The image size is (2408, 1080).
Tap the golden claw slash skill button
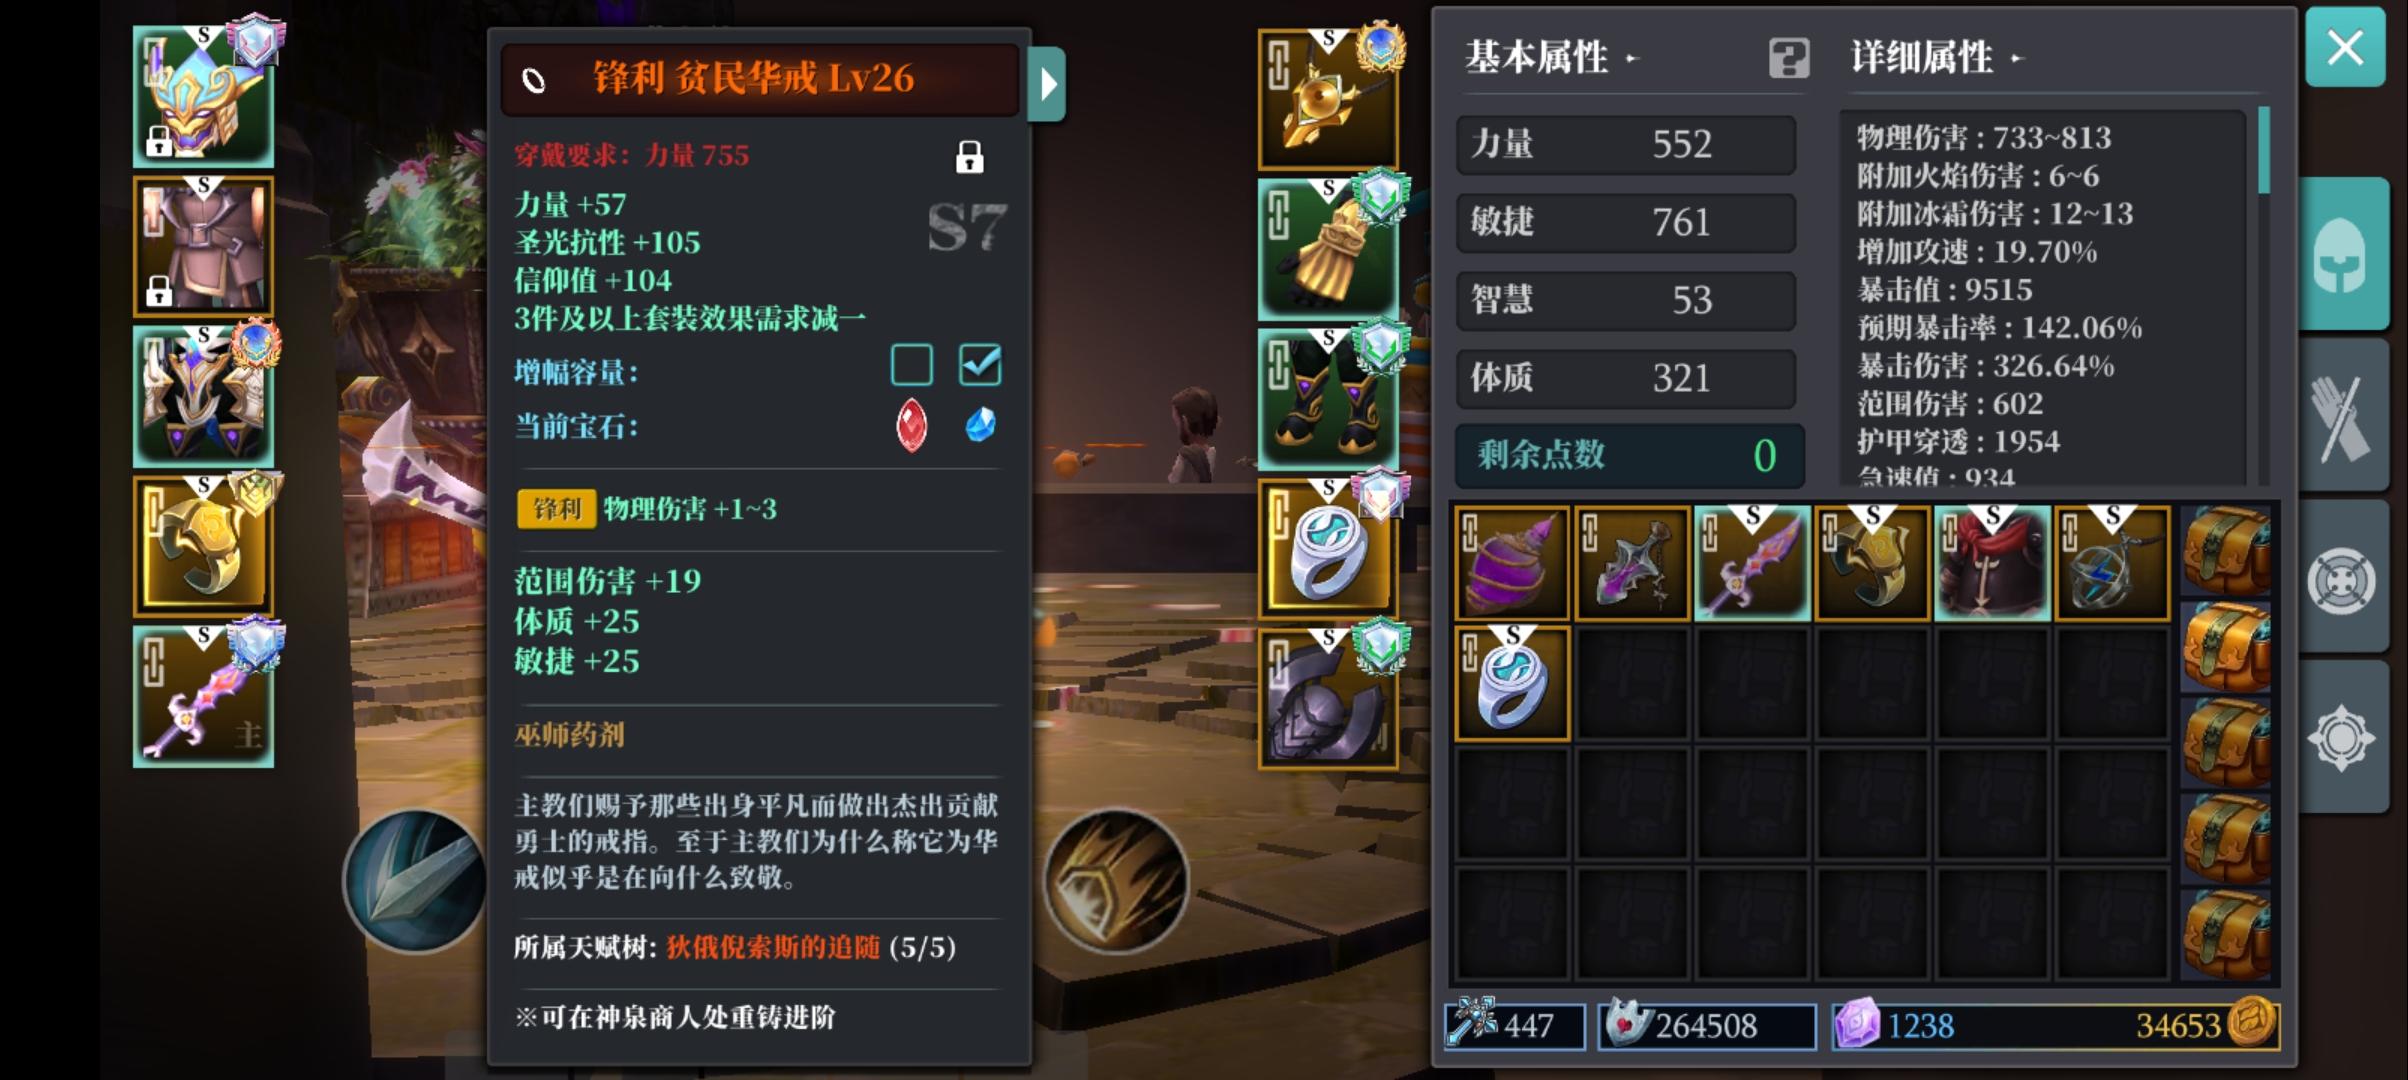point(1116,879)
